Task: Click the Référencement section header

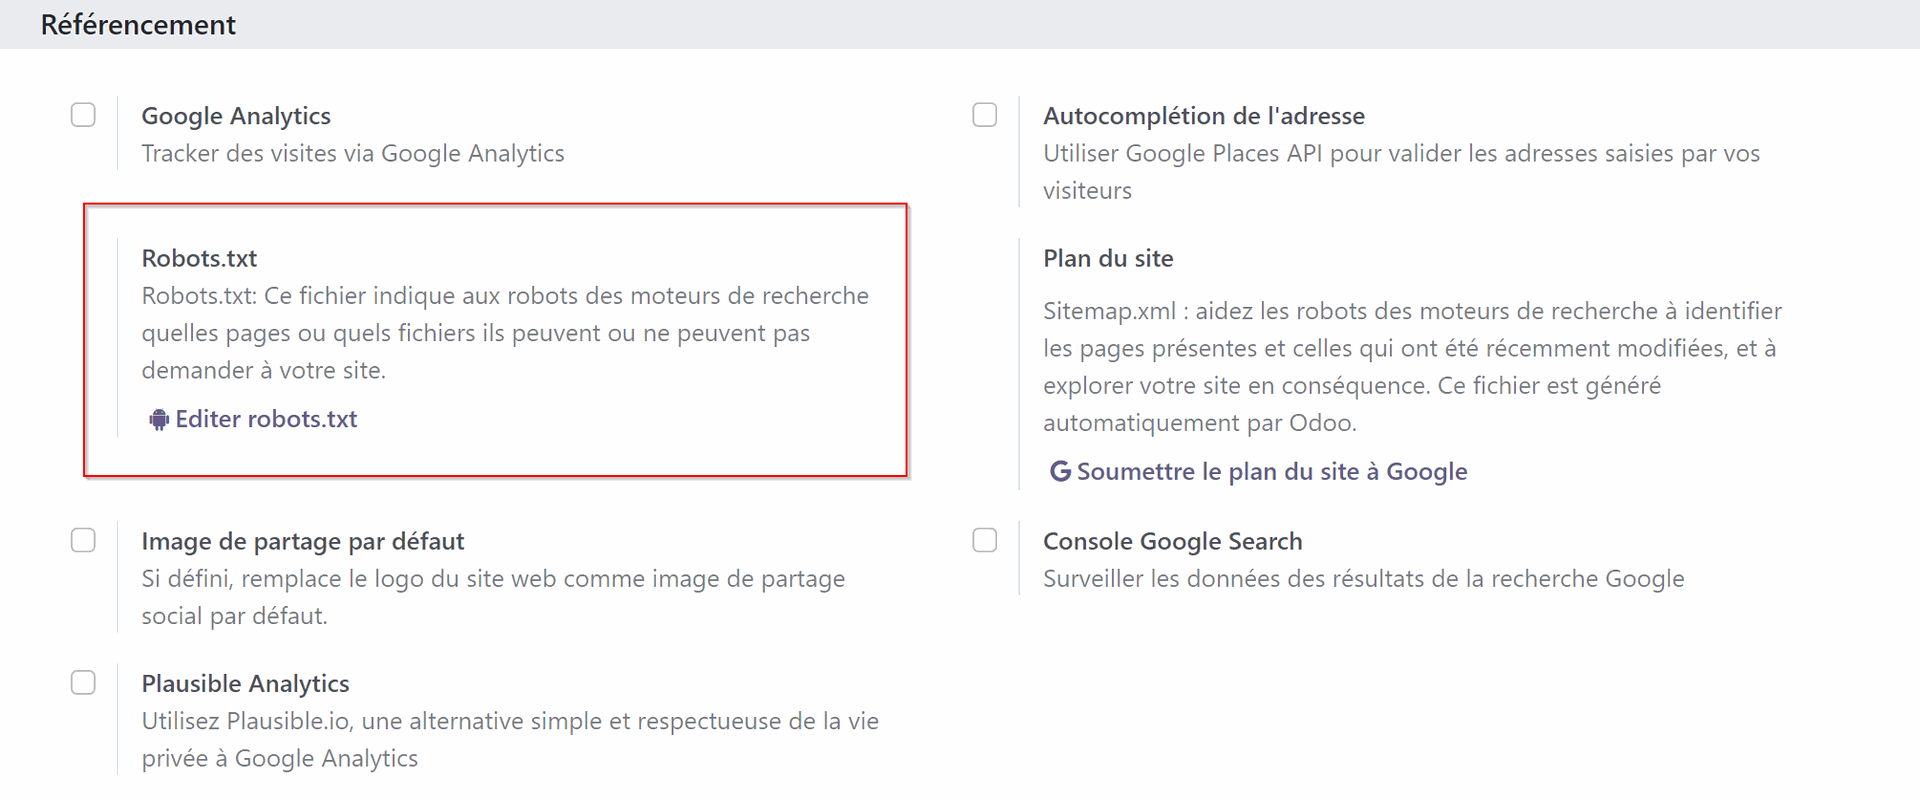Action: [138, 24]
